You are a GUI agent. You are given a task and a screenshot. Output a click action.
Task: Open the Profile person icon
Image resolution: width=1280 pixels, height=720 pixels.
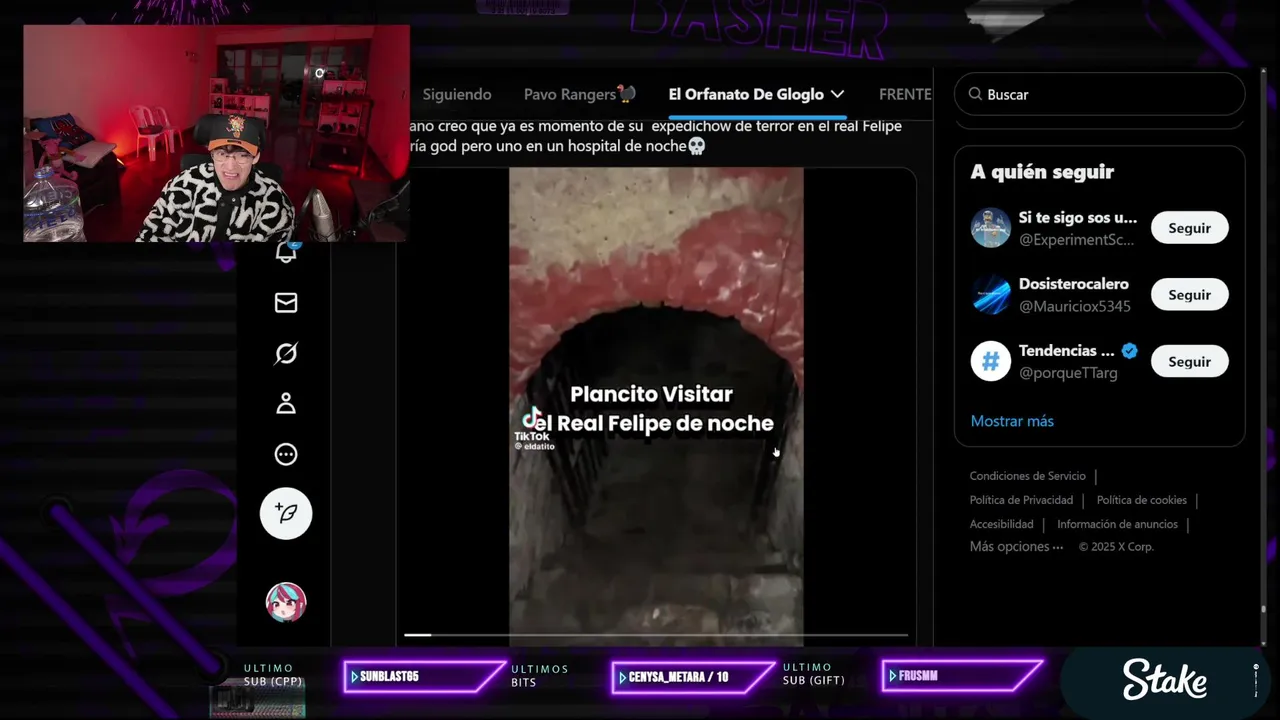286,404
